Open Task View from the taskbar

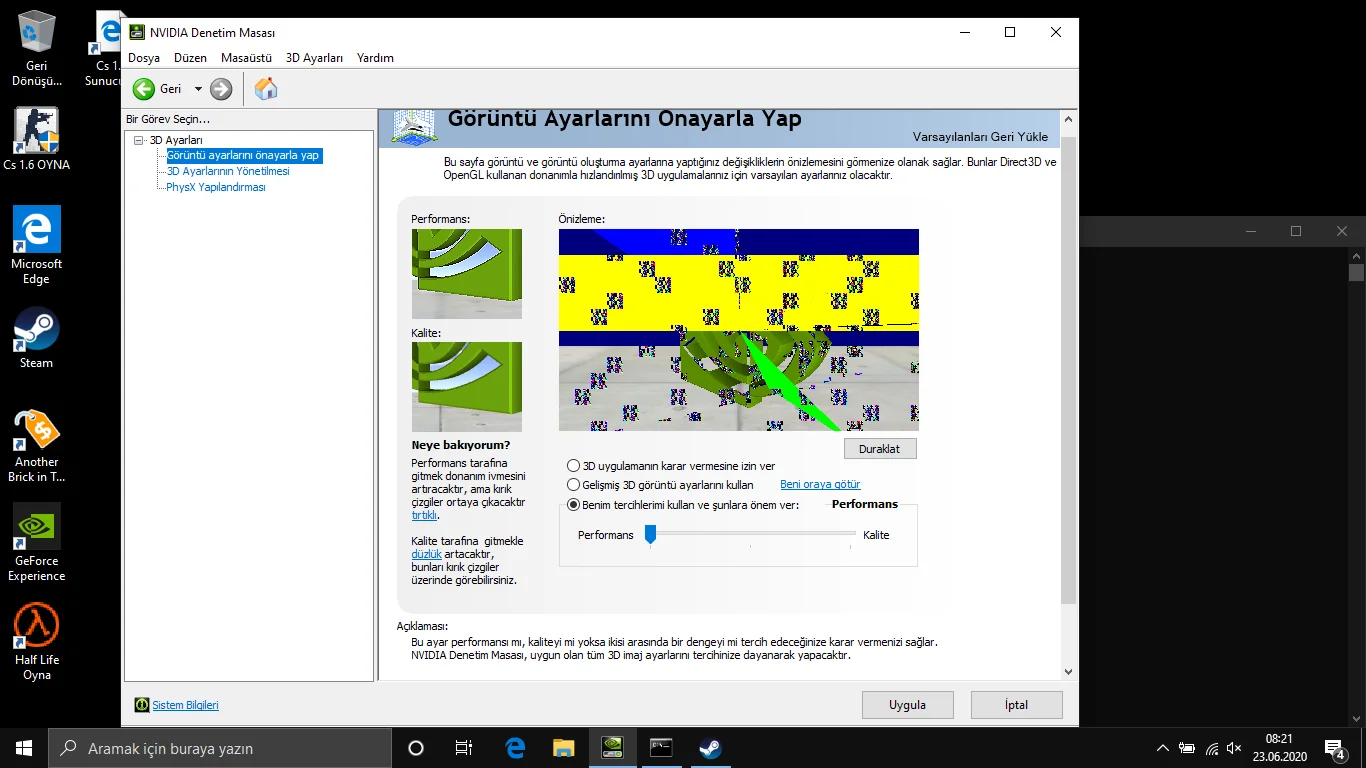coord(464,748)
